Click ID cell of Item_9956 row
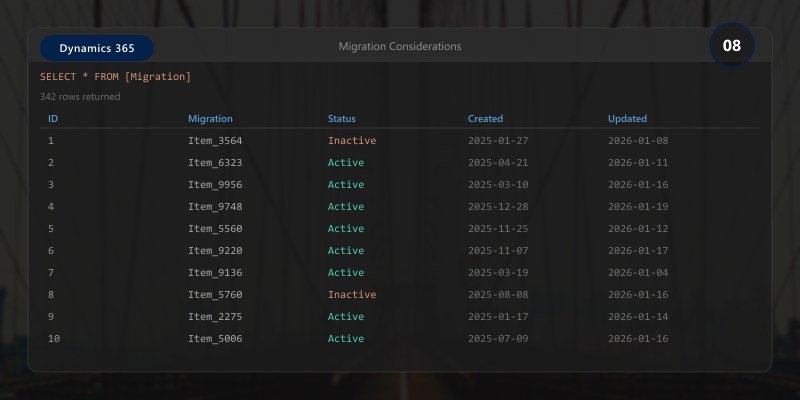 (51, 184)
